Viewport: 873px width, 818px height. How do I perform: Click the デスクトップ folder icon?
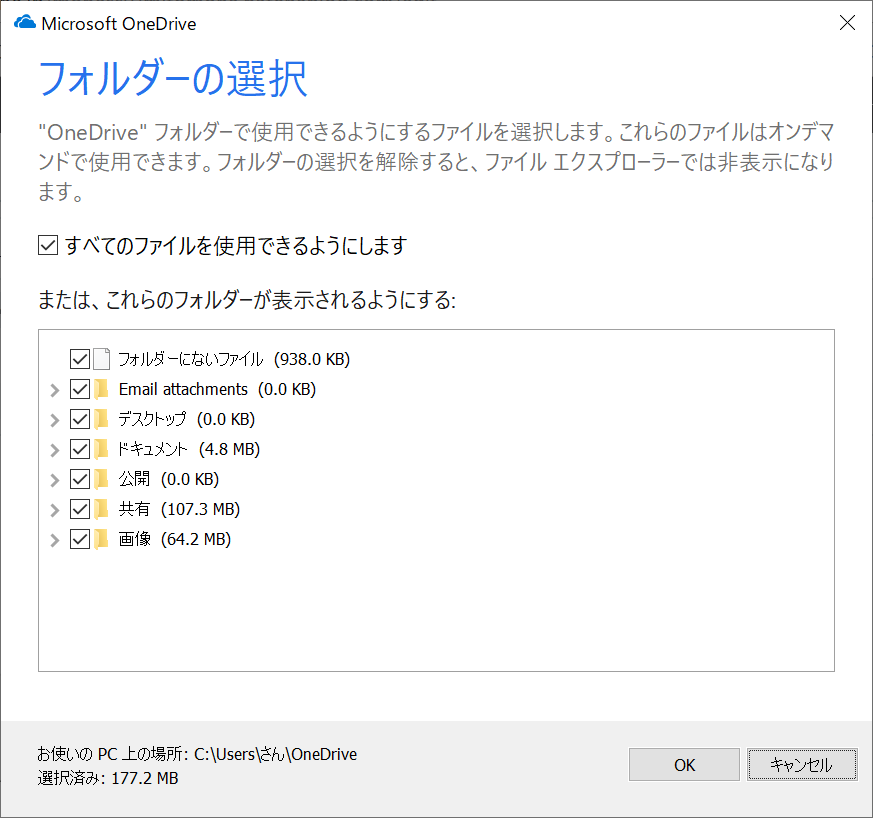tap(101, 419)
